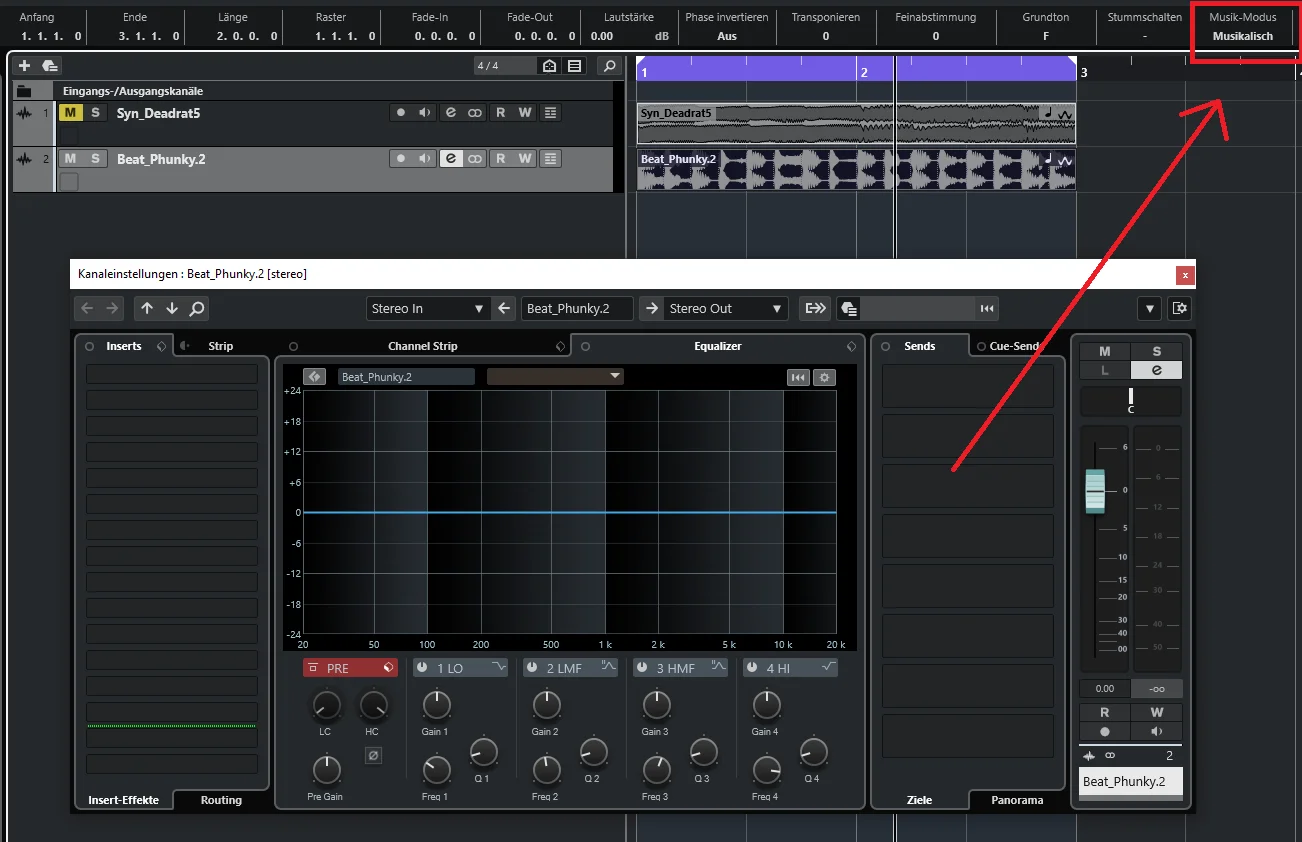Switch to the Strip tab

[x=220, y=346]
